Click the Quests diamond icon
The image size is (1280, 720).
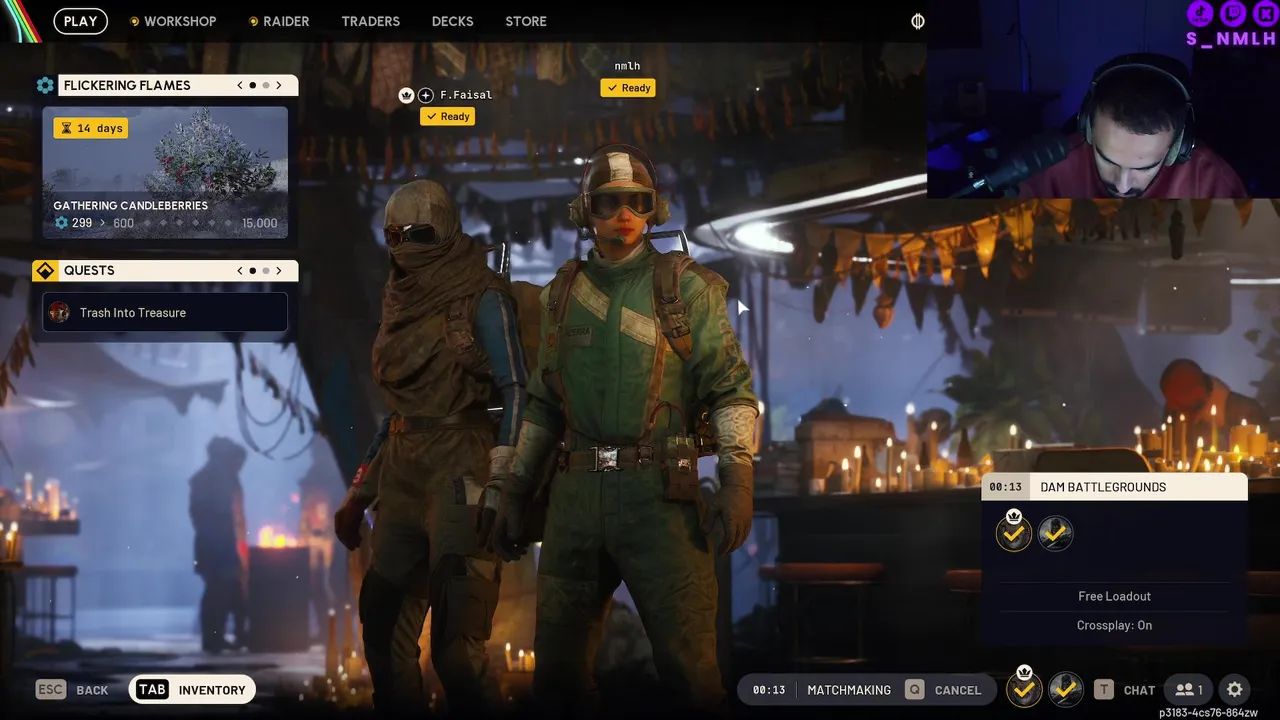(x=45, y=271)
